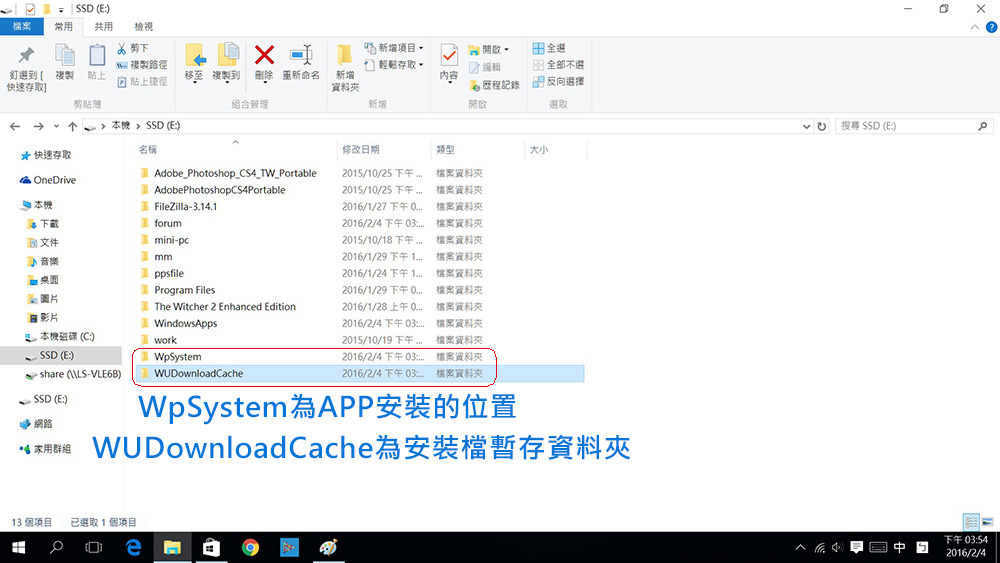Click the address bar SSD (E:) segment

[x=163, y=126]
